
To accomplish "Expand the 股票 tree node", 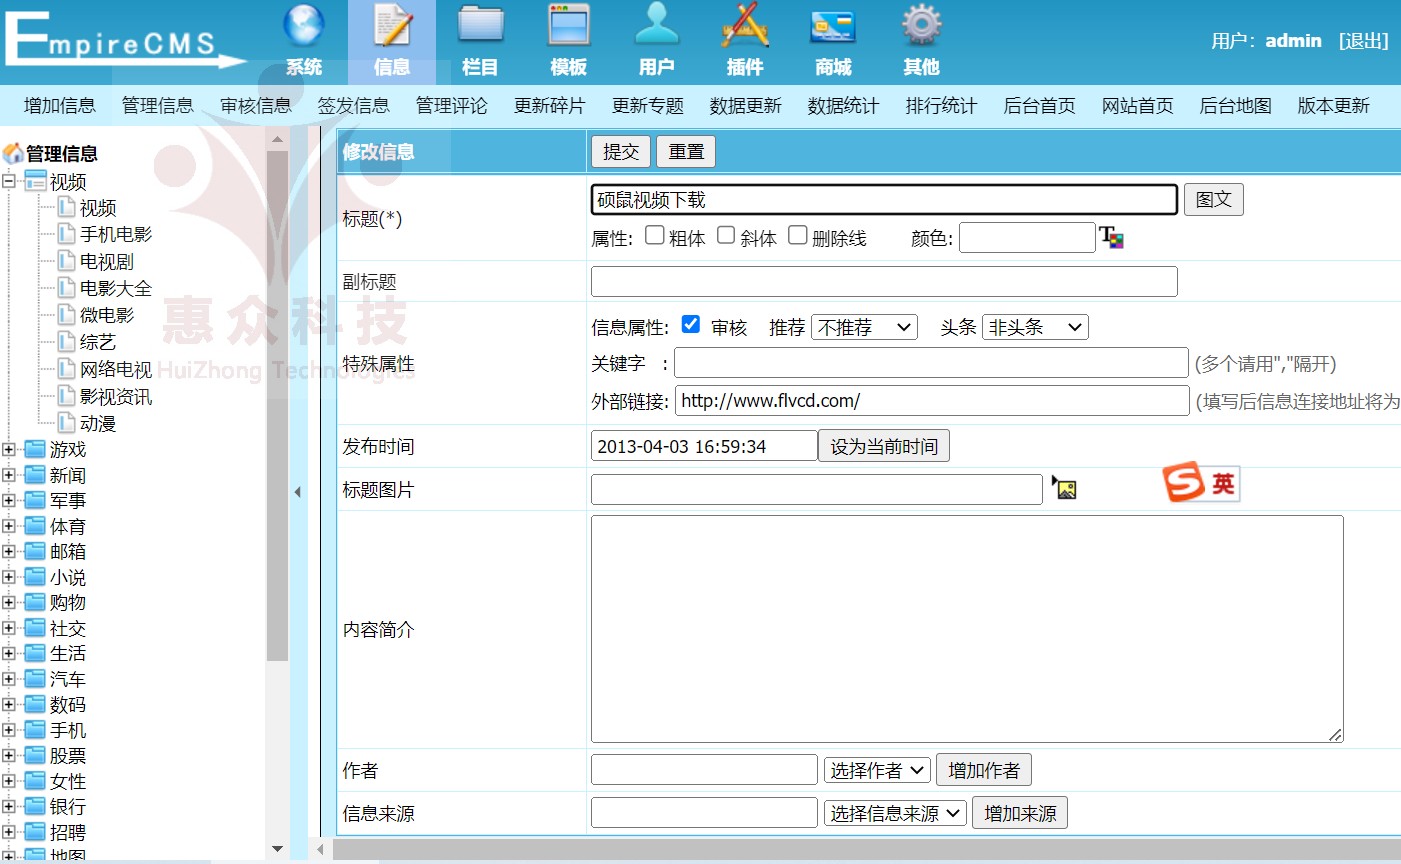I will point(9,755).
